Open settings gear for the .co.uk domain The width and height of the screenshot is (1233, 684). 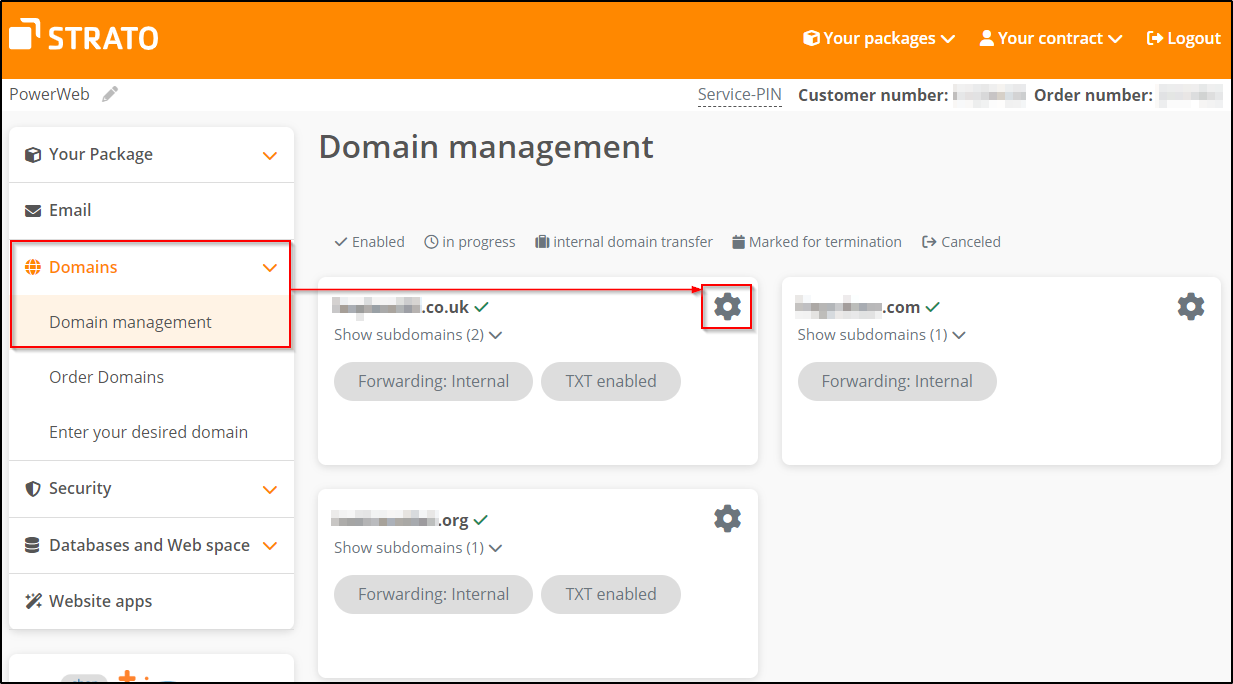(727, 307)
